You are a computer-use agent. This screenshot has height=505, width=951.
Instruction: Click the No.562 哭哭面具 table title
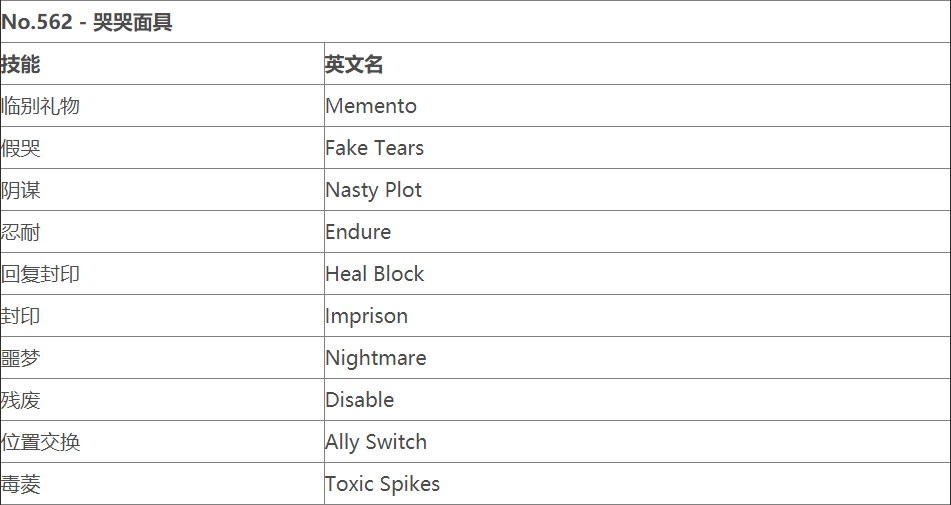pyautogui.click(x=88, y=22)
